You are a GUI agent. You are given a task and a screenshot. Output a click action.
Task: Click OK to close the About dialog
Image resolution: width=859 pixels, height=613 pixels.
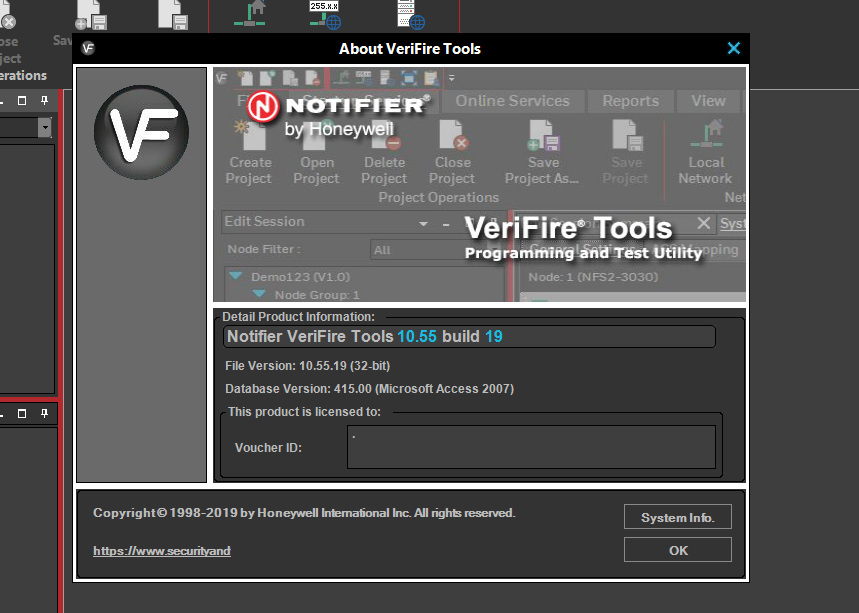pos(677,549)
